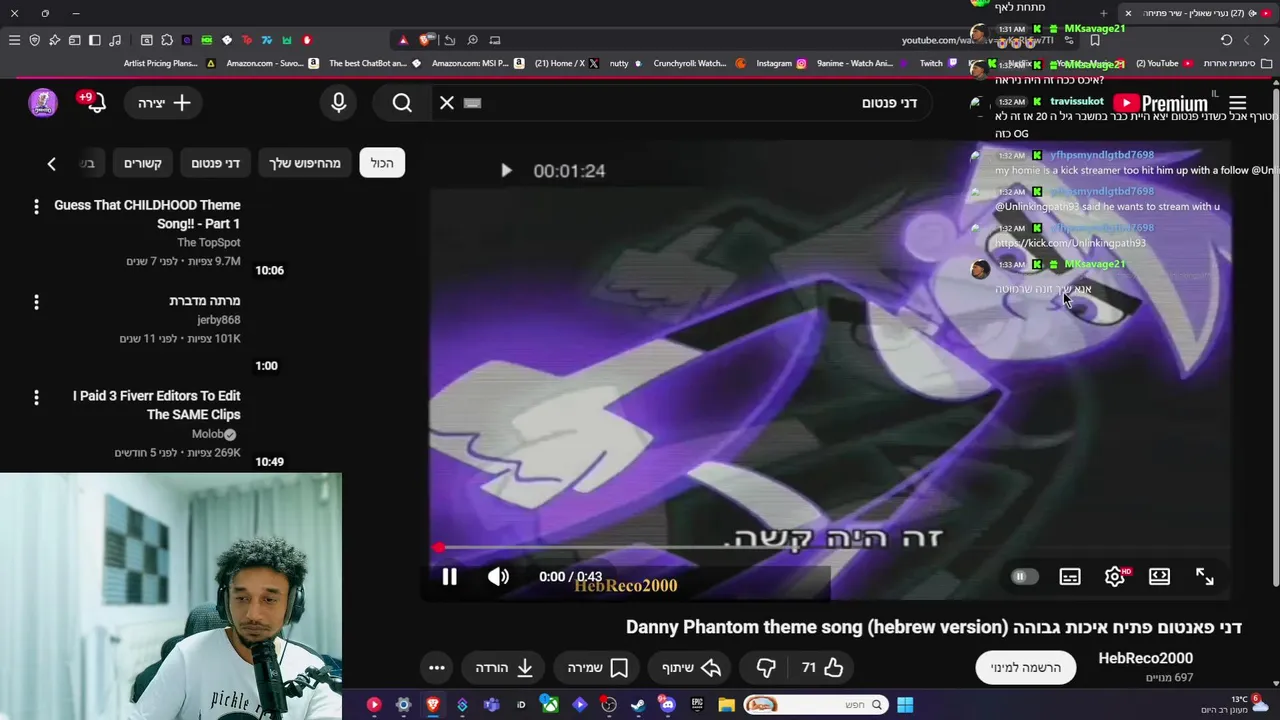Mute the video volume speaker icon
The height and width of the screenshot is (720, 1280).
tap(498, 577)
